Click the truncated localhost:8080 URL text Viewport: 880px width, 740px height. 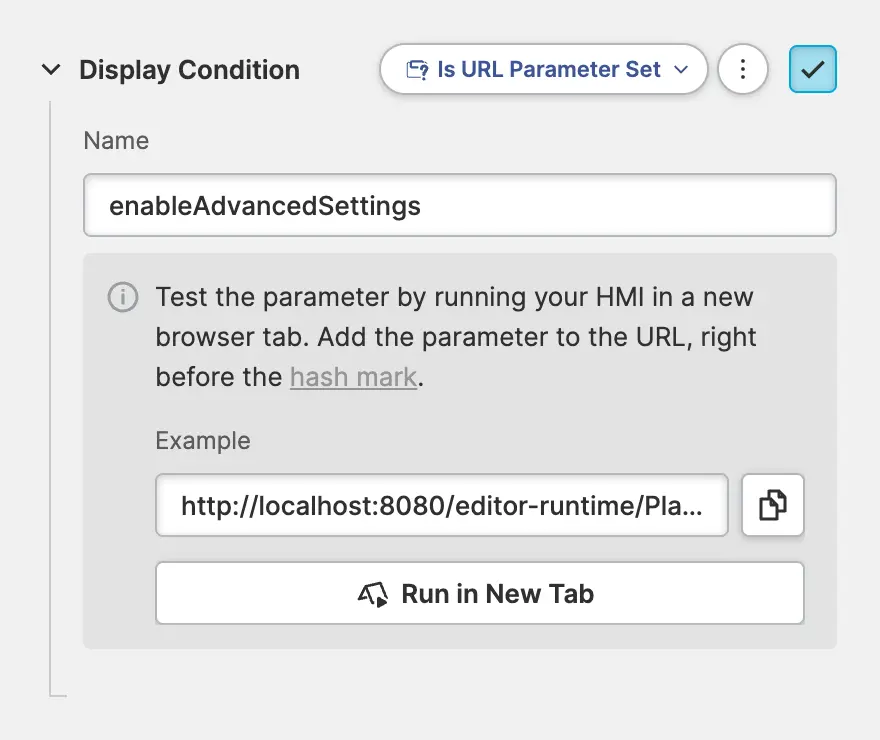tap(440, 506)
